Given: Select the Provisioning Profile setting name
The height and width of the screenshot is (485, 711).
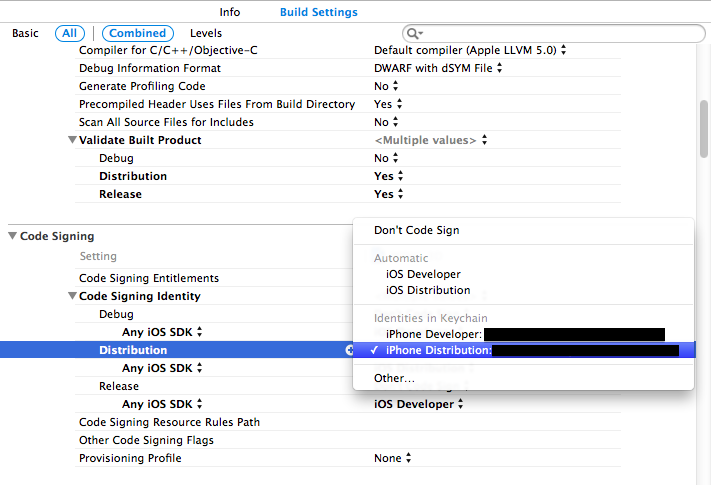Looking at the screenshot, I should point(130,458).
